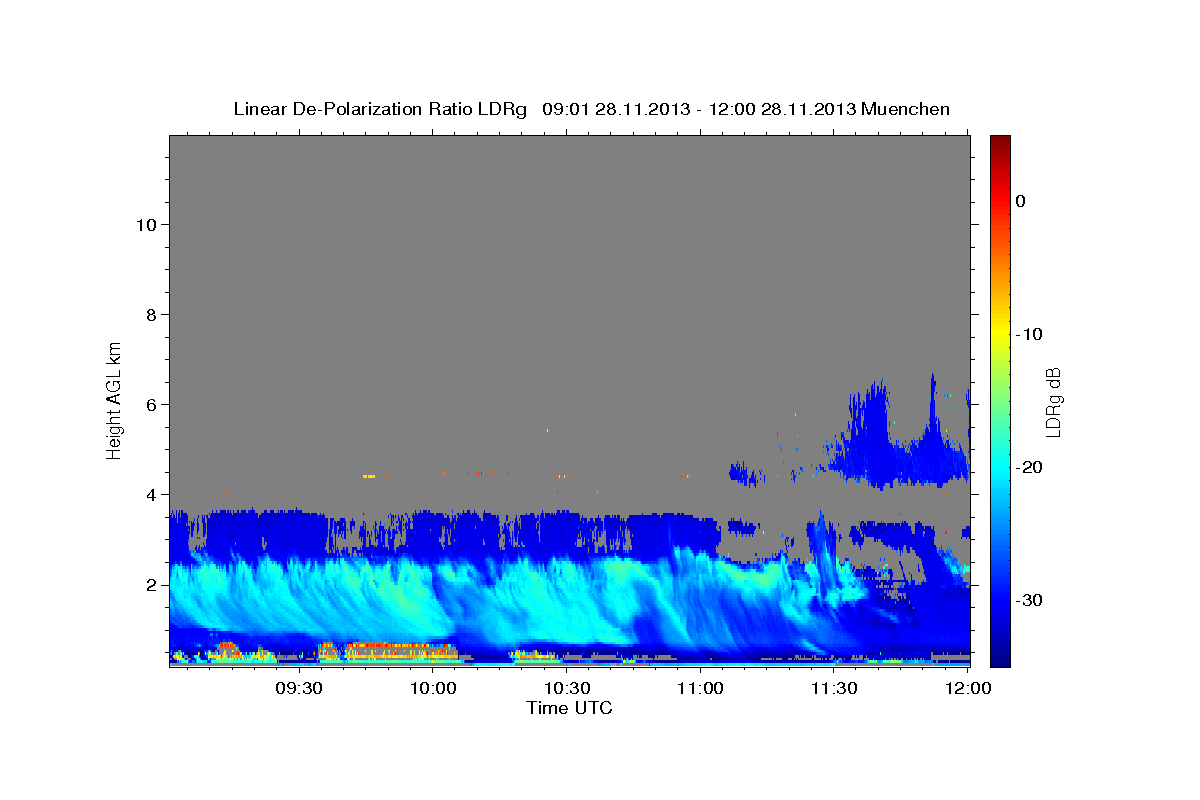Click the height tick label 6
This screenshot has width=1200, height=800.
[x=152, y=404]
